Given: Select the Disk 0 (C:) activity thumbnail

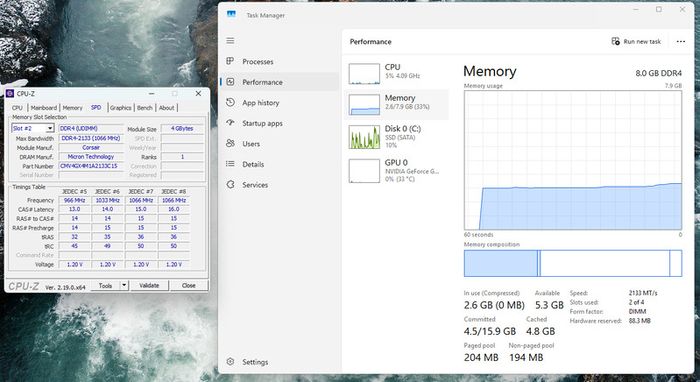Looking at the screenshot, I should 364,137.
